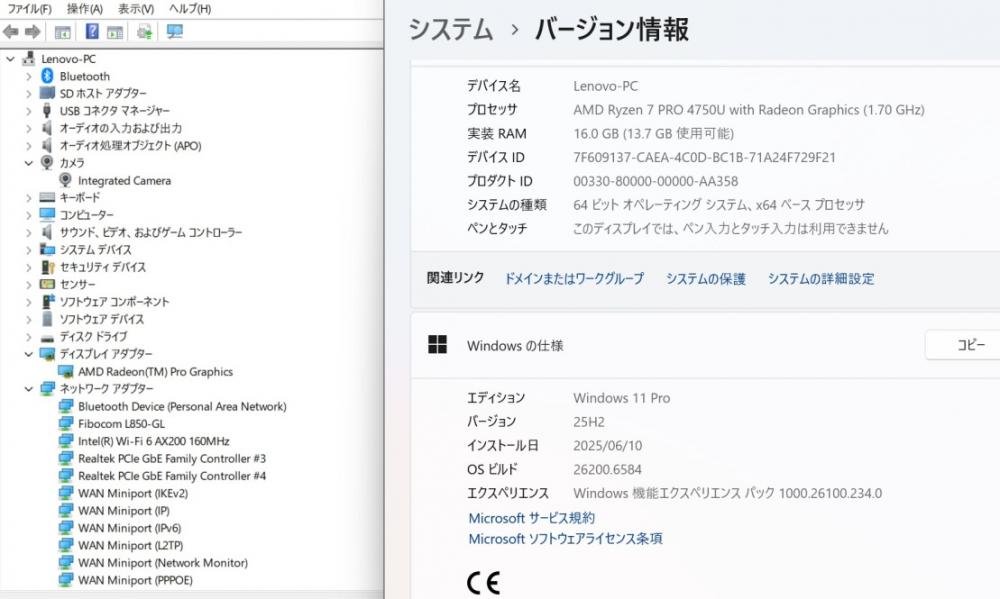Image resolution: width=1000 pixels, height=599 pixels.
Task: Click the コピー button for Windows の仕様
Action: tap(963, 345)
